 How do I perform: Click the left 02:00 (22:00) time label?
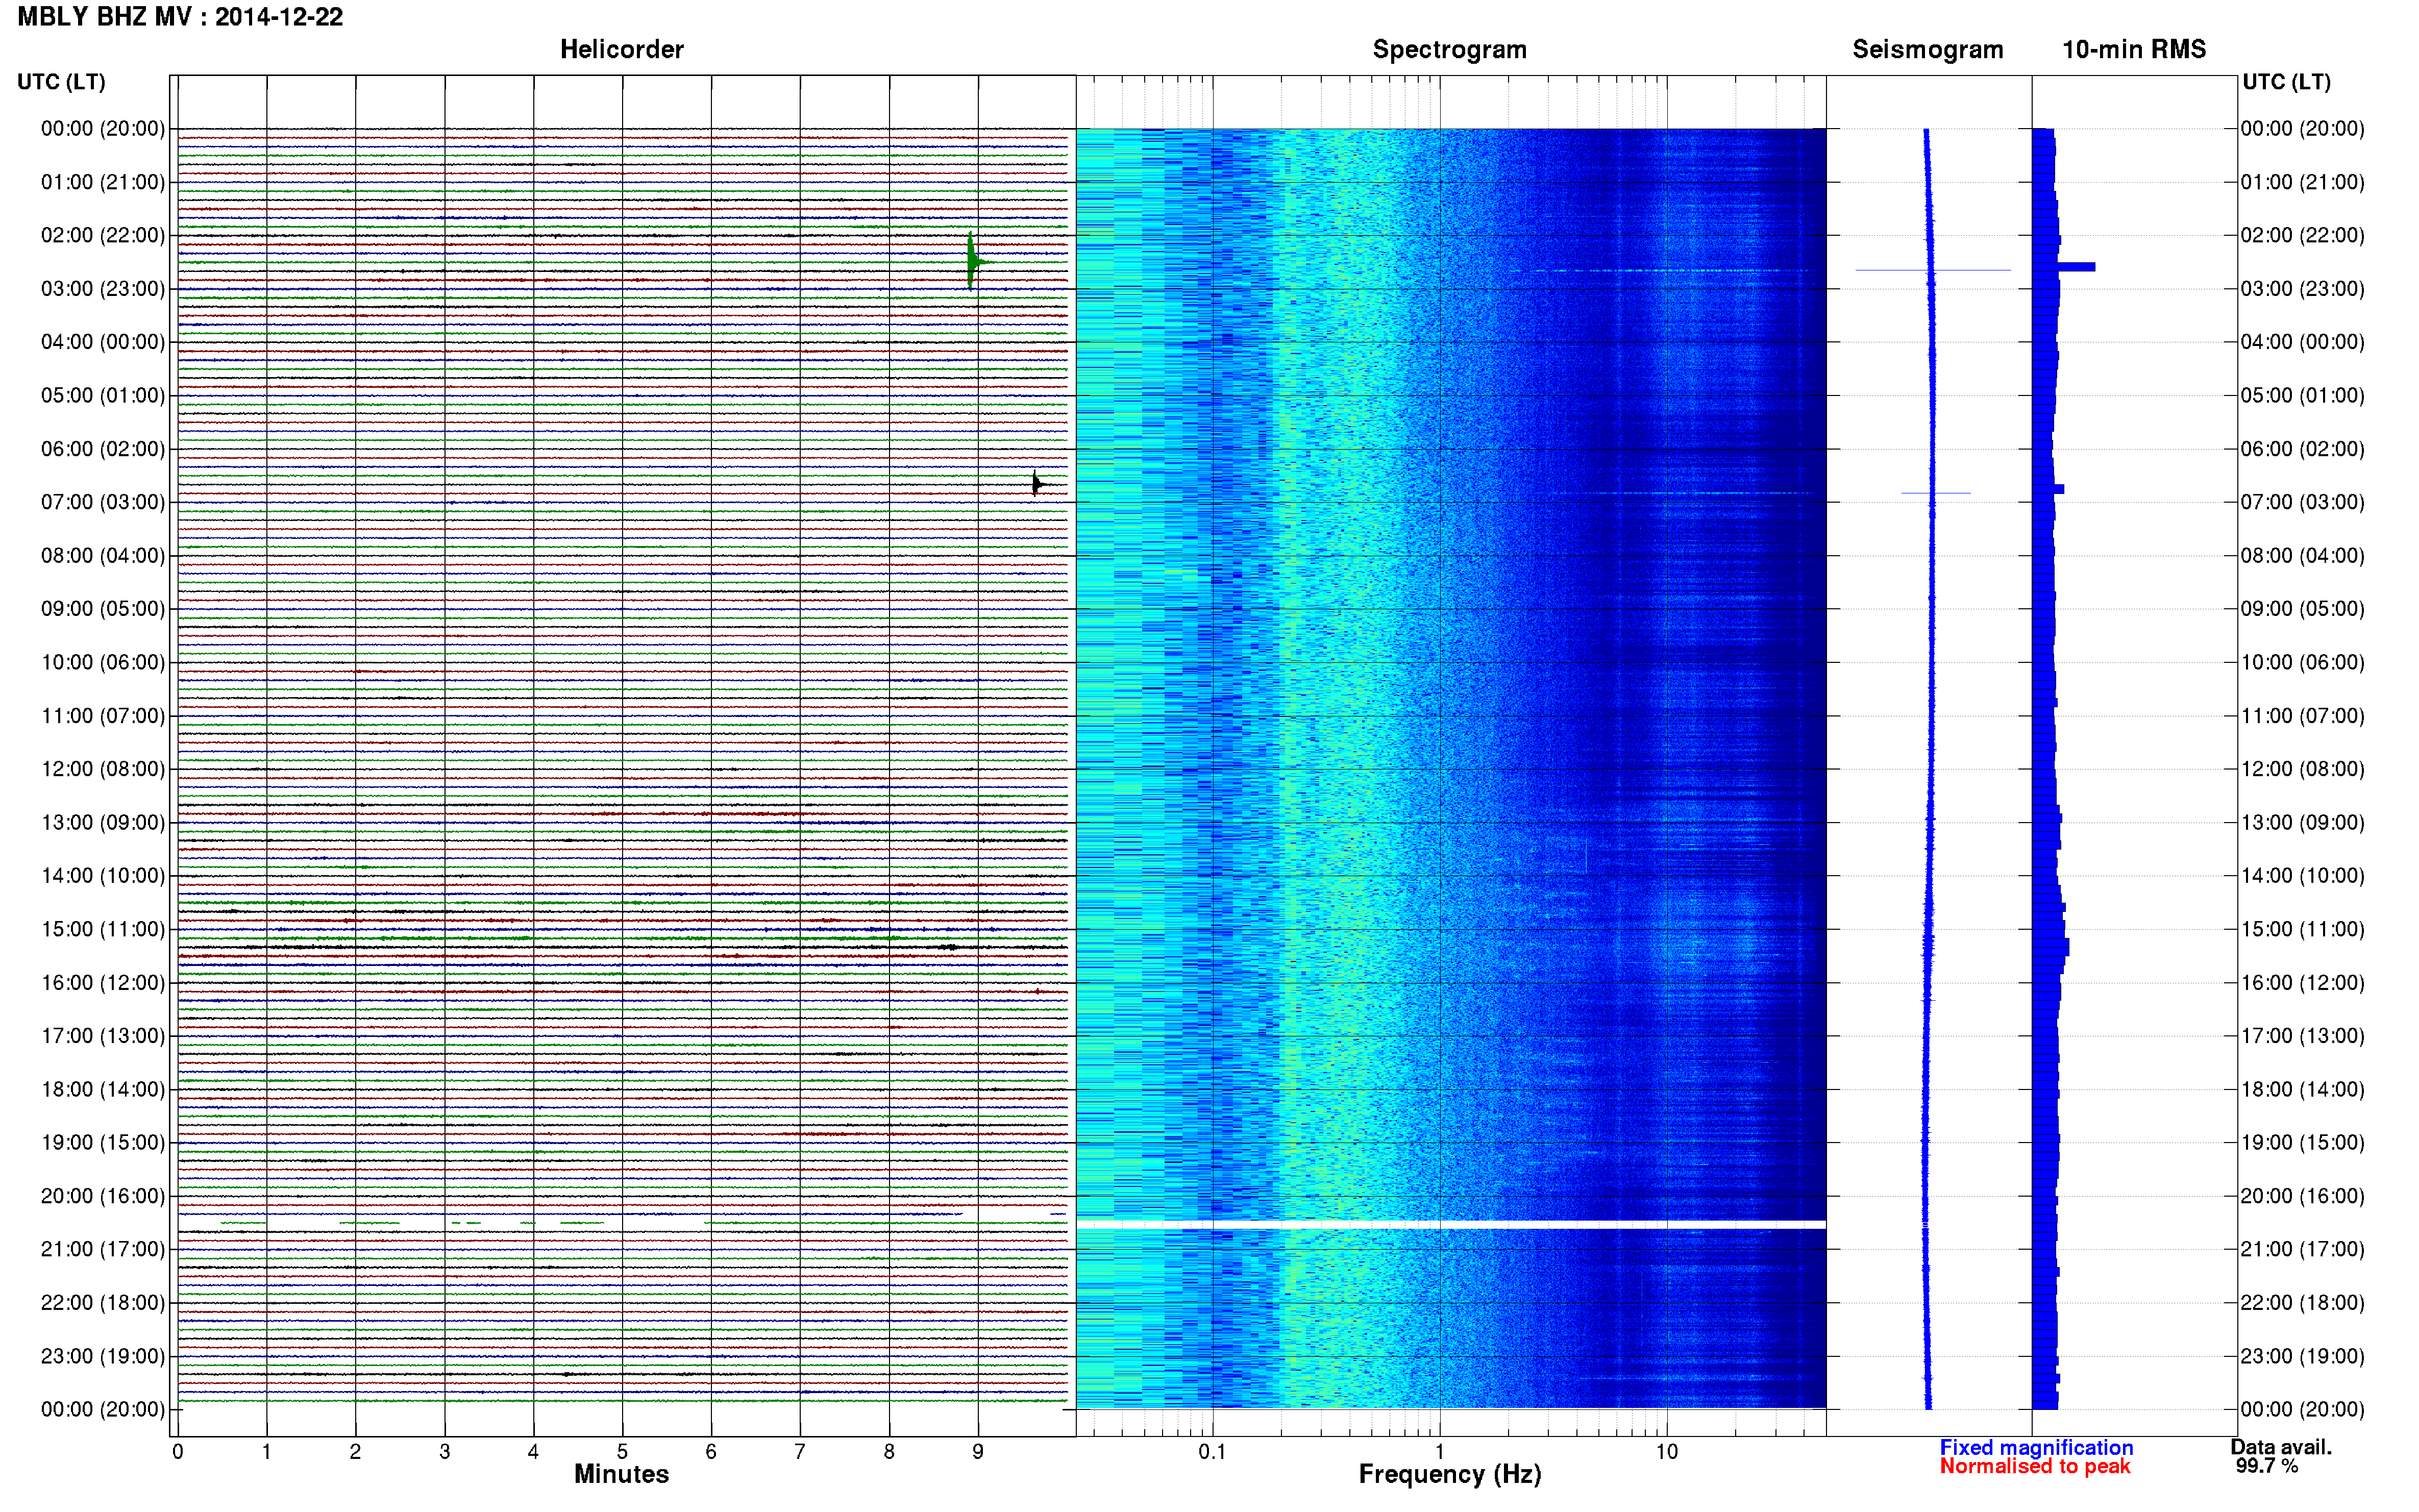(x=103, y=235)
